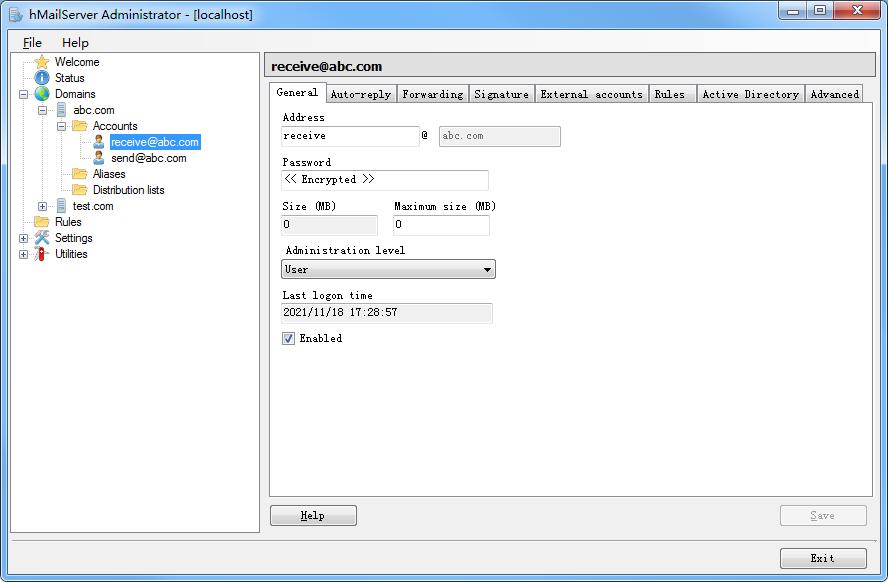Click the Welcome star icon
Viewport: 888px width, 582px height.
pos(42,62)
